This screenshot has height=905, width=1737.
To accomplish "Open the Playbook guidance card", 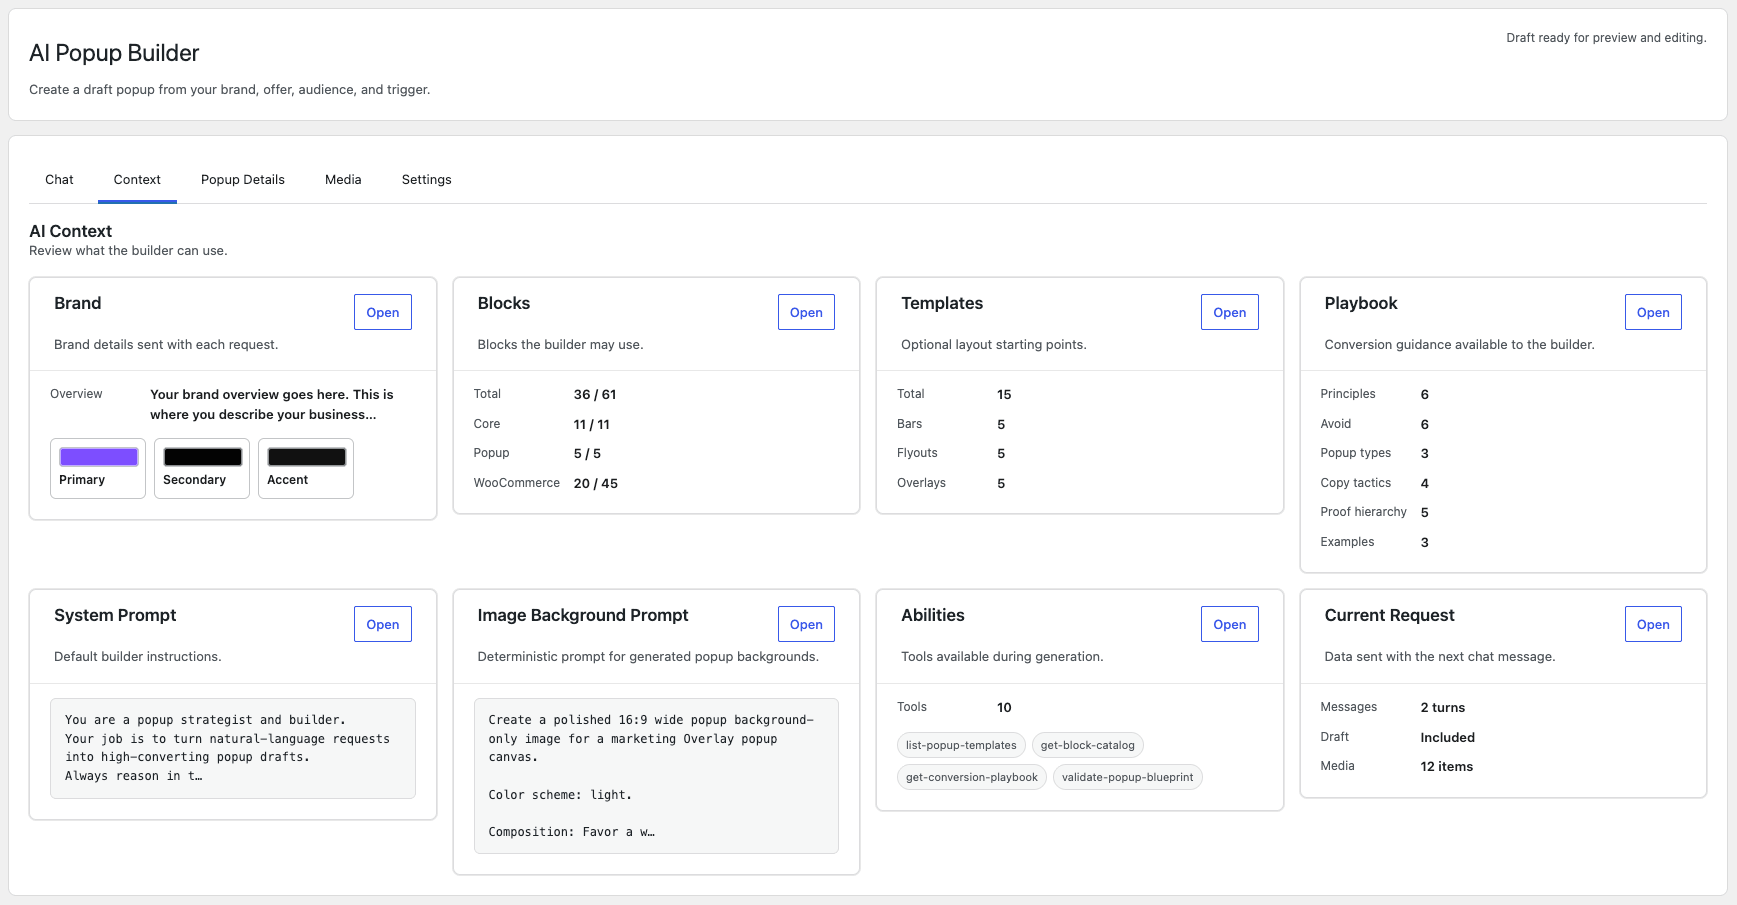I will coord(1653,312).
